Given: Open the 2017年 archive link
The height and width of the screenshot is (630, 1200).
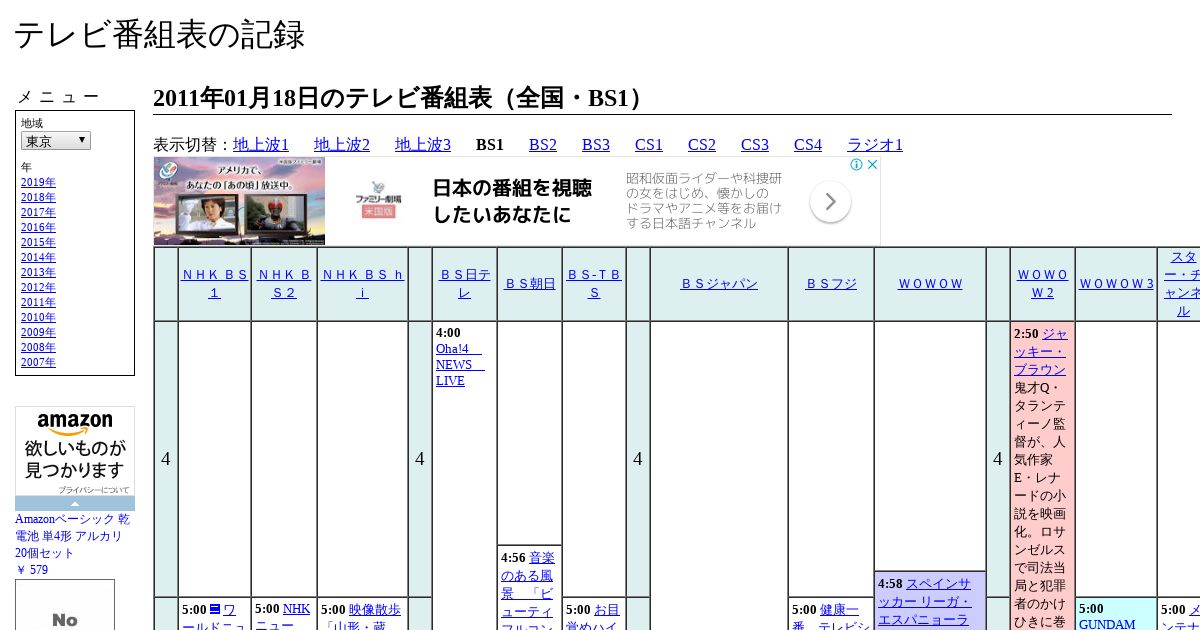Looking at the screenshot, I should coord(38,212).
